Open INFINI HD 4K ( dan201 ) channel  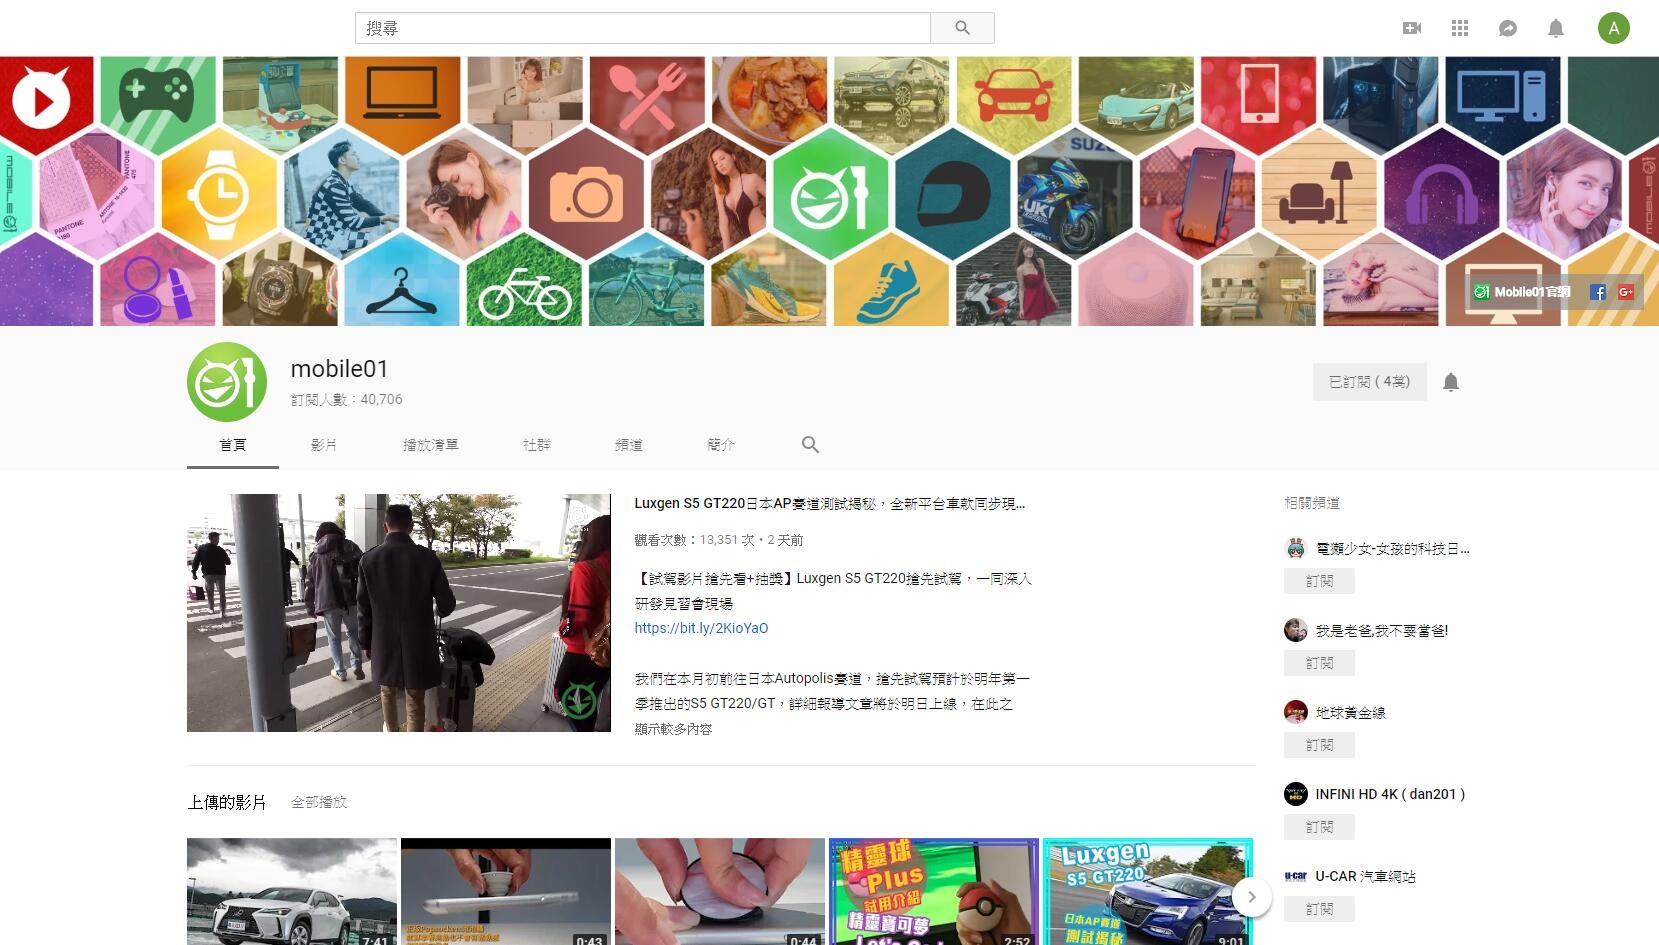click(1390, 794)
